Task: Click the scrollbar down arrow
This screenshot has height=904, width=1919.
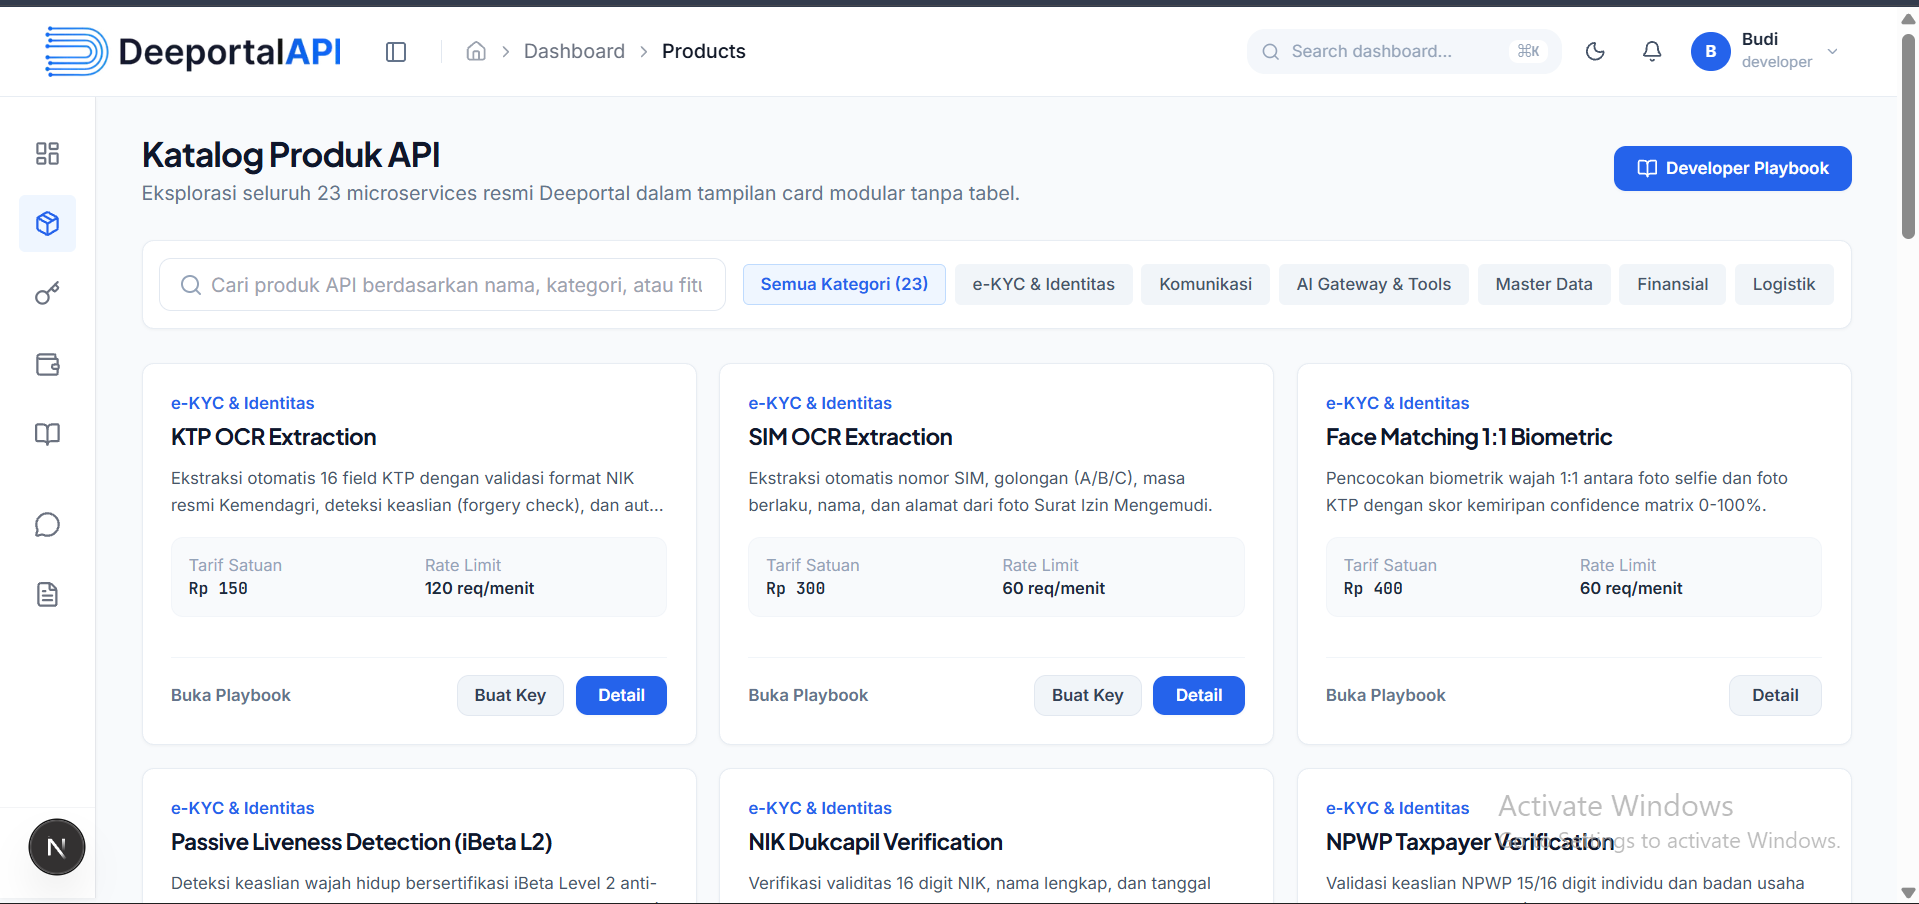Action: [1908, 892]
